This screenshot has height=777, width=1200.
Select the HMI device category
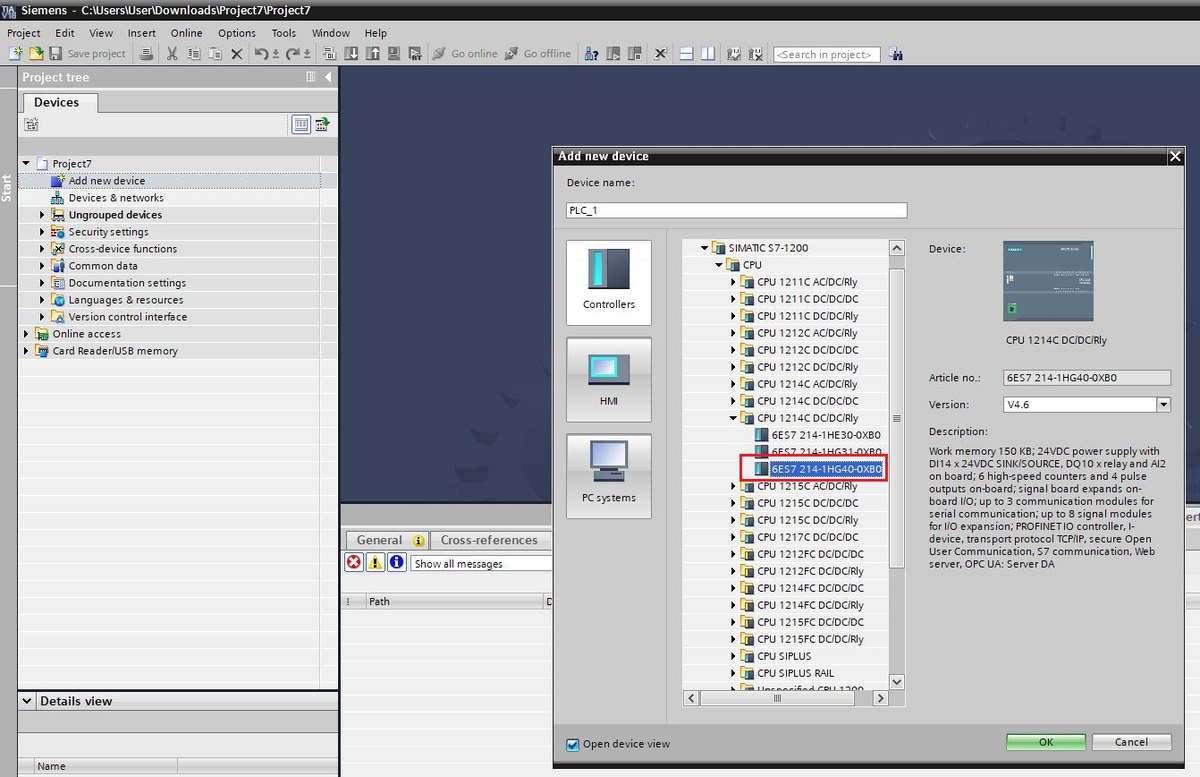point(609,380)
